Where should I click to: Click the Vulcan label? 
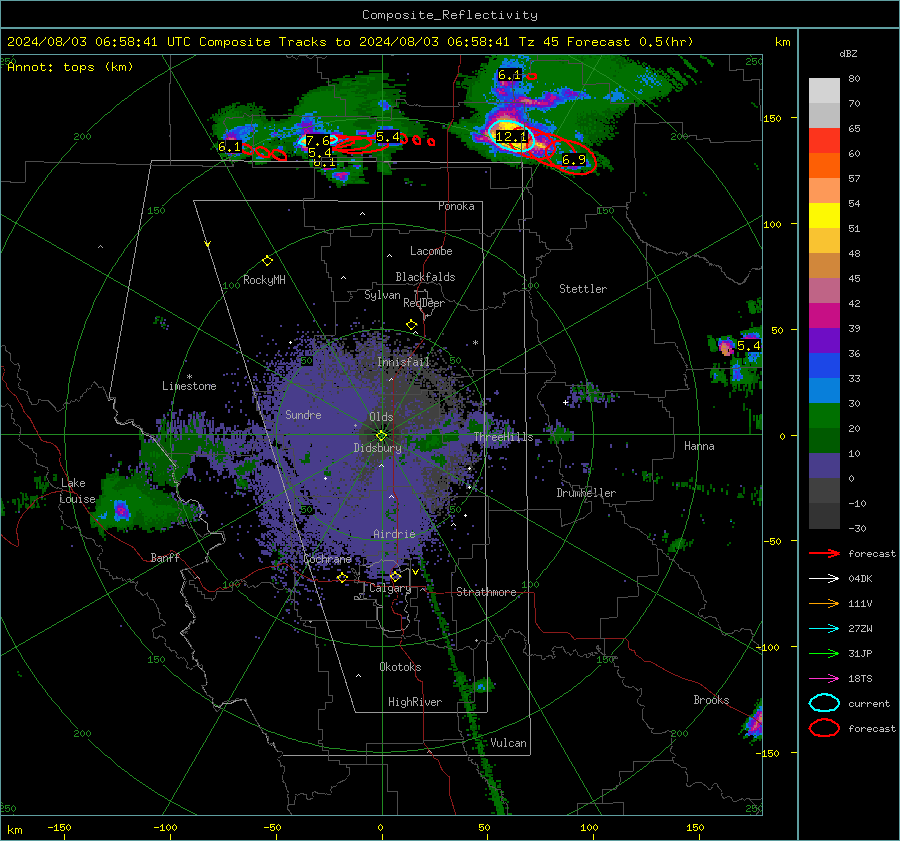click(508, 743)
